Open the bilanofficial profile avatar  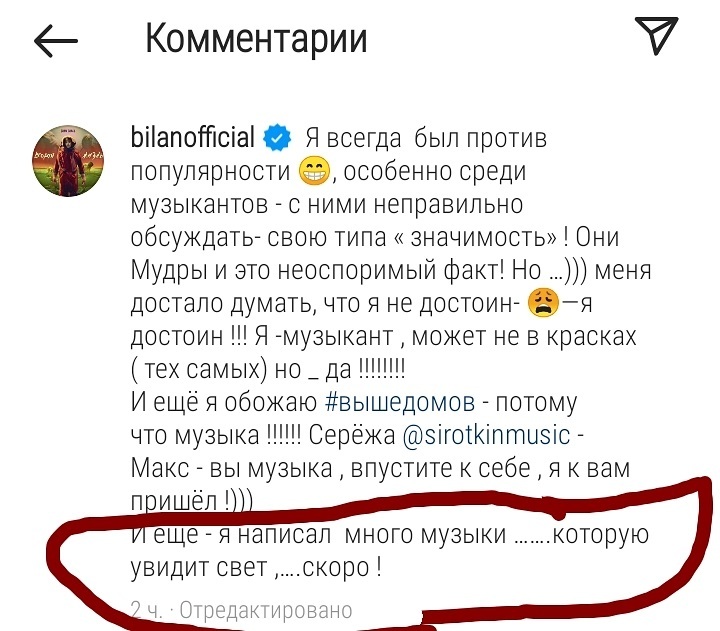[68, 161]
